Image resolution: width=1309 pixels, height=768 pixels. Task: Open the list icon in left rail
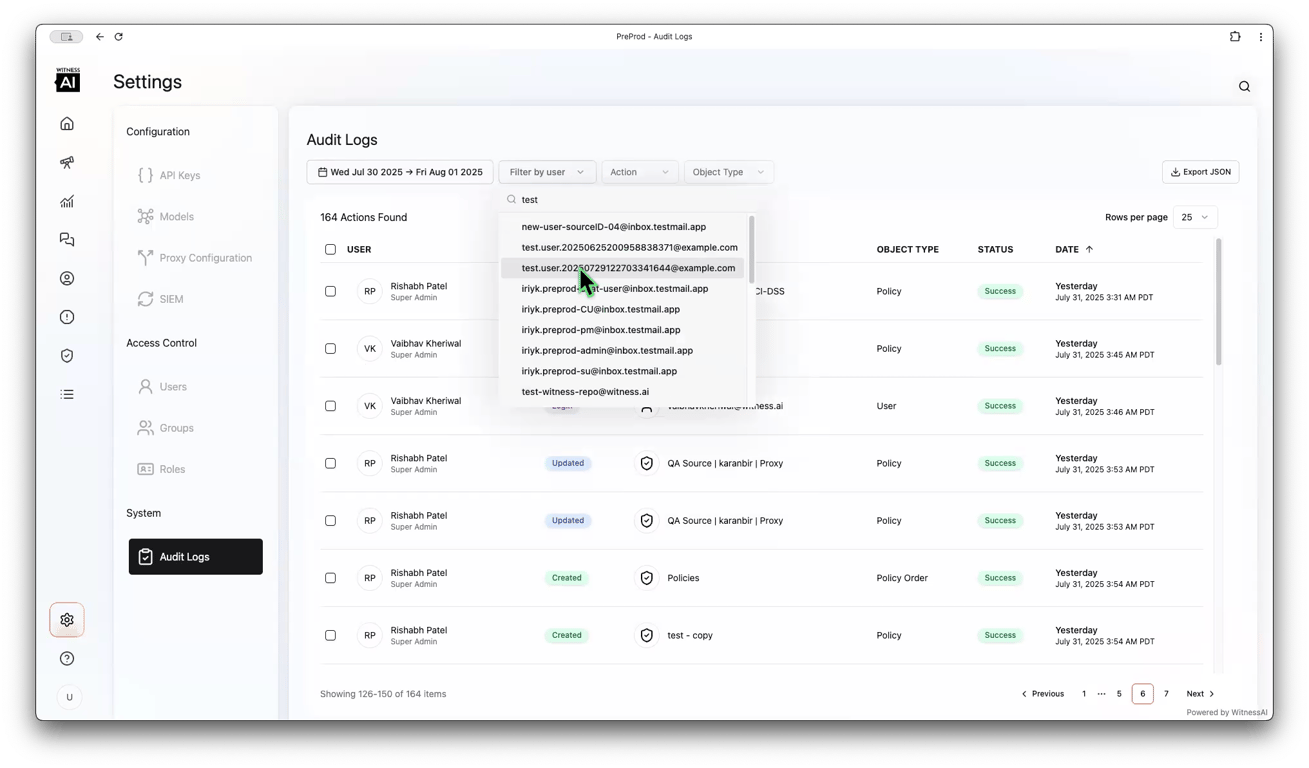[x=67, y=394]
